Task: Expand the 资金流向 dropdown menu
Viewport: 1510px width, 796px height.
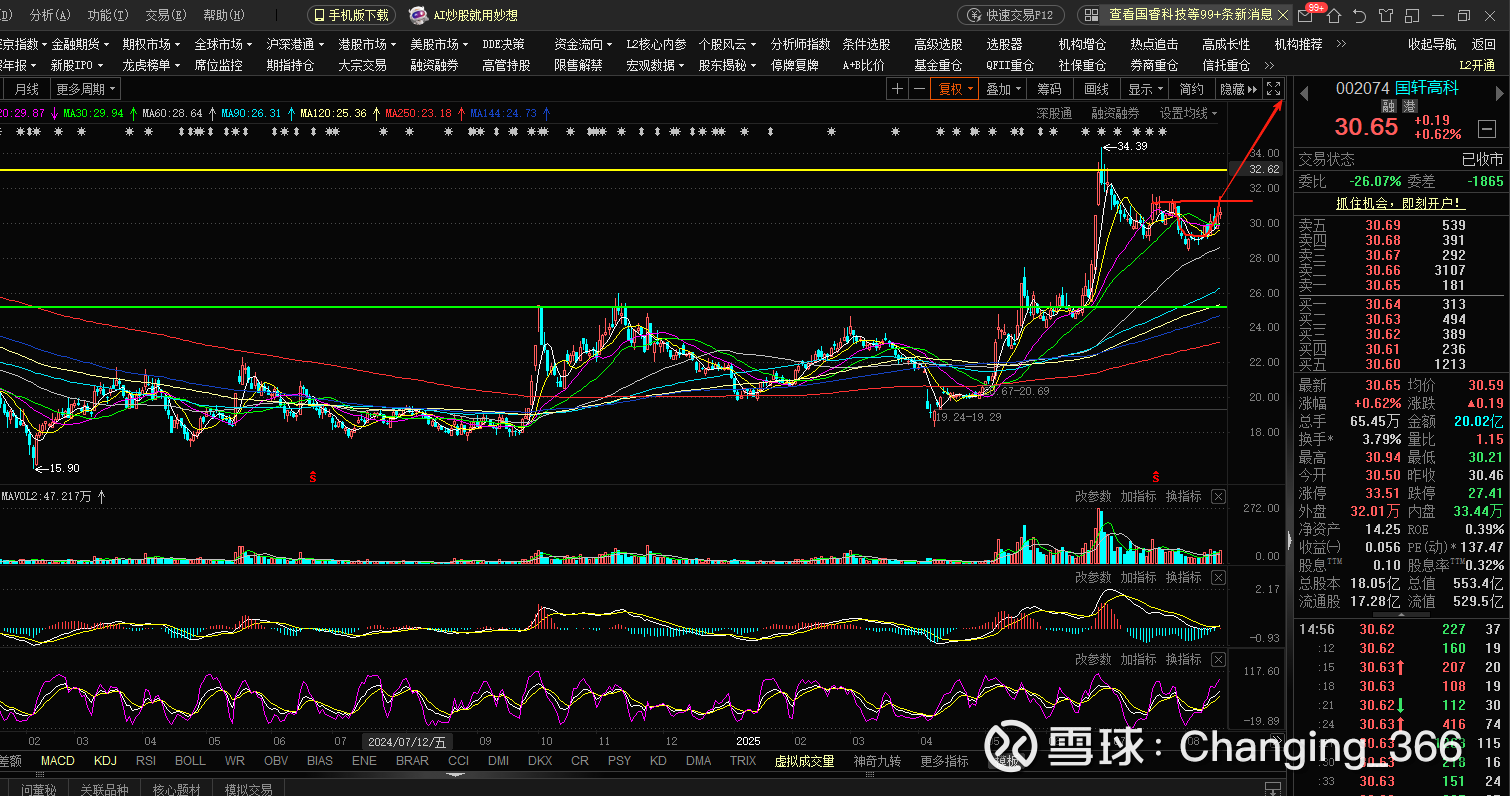Action: coord(584,44)
